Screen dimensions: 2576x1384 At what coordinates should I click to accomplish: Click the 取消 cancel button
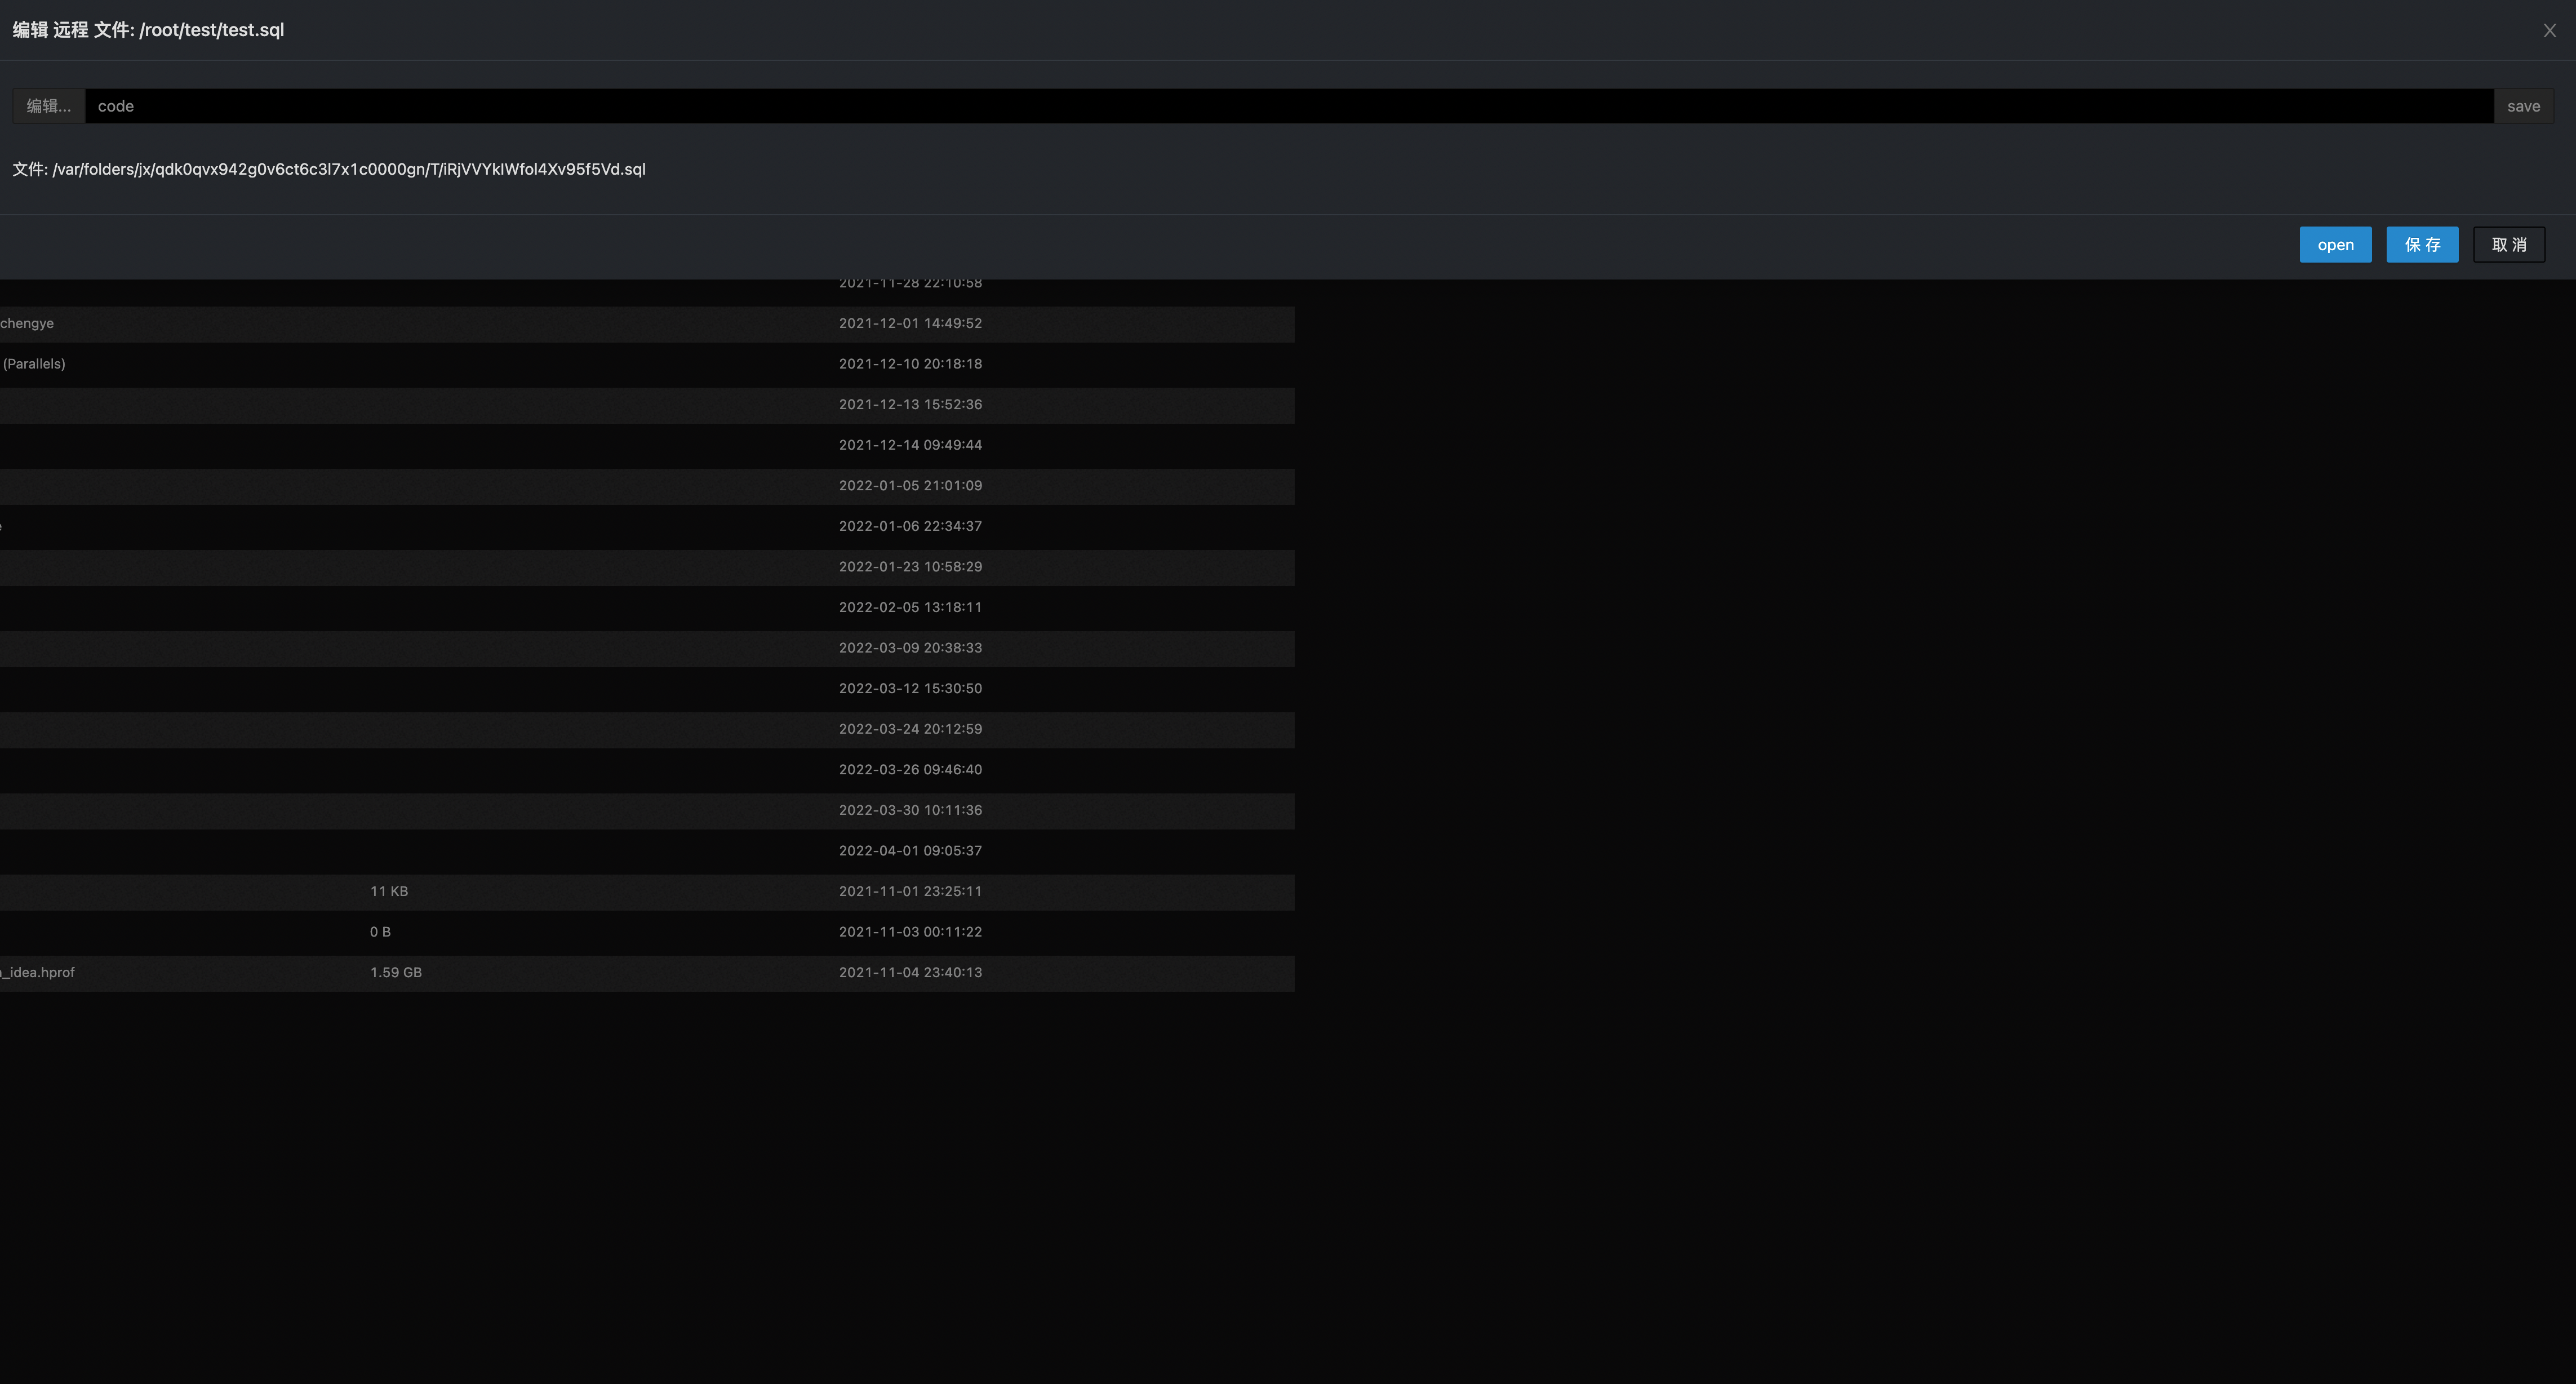[2508, 245]
